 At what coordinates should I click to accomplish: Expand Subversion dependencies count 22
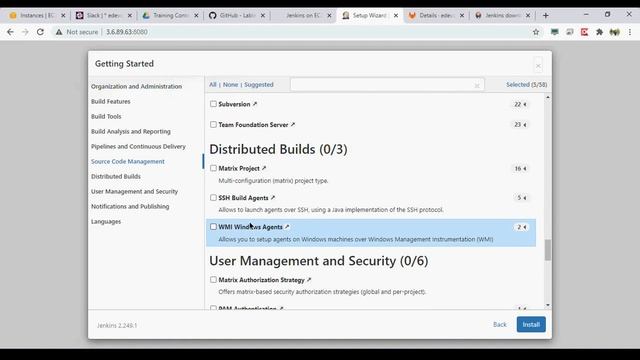520,104
